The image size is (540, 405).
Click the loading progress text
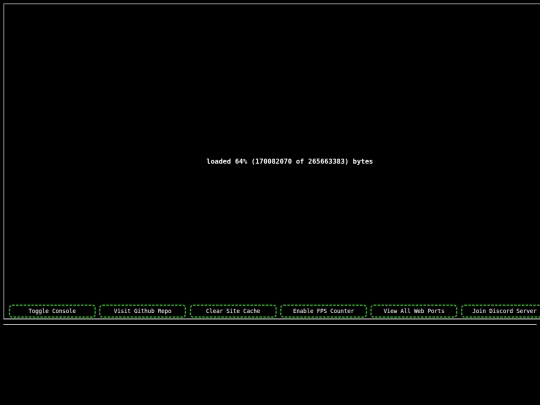(x=290, y=162)
